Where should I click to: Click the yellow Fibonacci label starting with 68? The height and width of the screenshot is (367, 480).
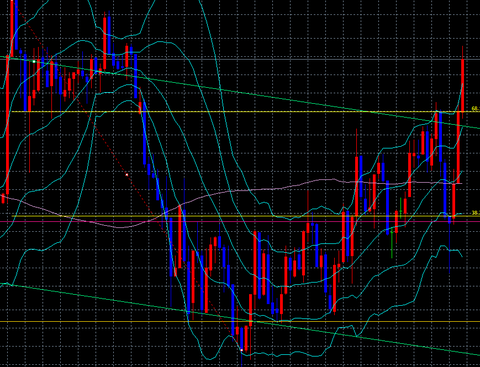click(476, 109)
